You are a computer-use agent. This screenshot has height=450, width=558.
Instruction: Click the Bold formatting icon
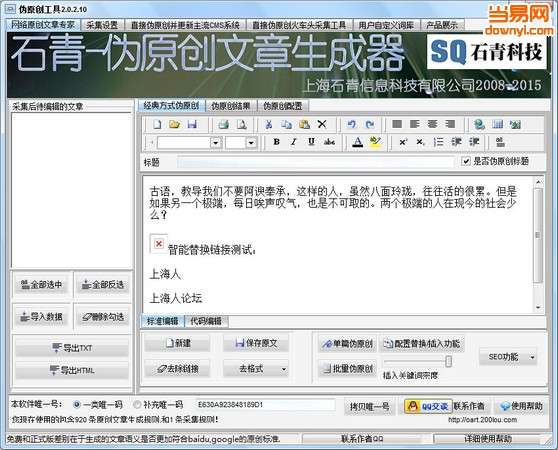click(276, 142)
